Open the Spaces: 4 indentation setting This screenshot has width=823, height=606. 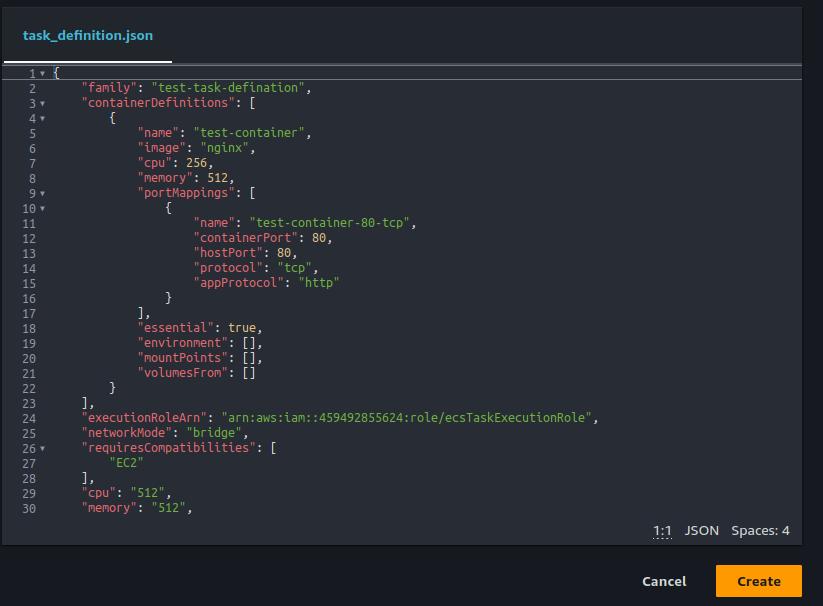[x=760, y=530]
